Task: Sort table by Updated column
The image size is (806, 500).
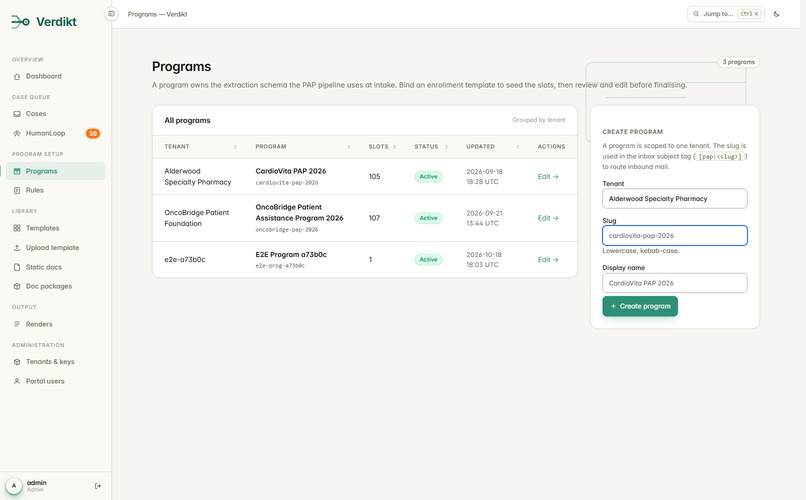Action: click(492, 147)
